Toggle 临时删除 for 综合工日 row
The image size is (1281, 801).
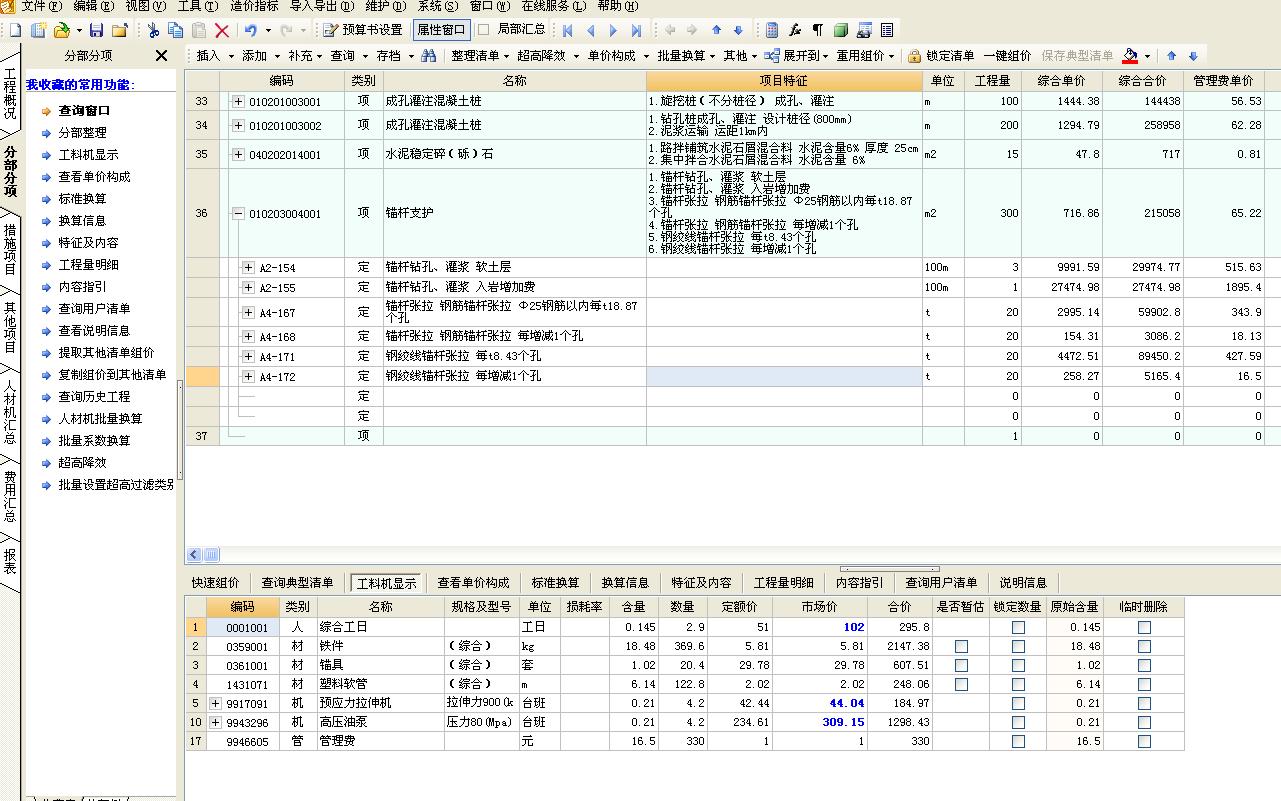[1144, 628]
